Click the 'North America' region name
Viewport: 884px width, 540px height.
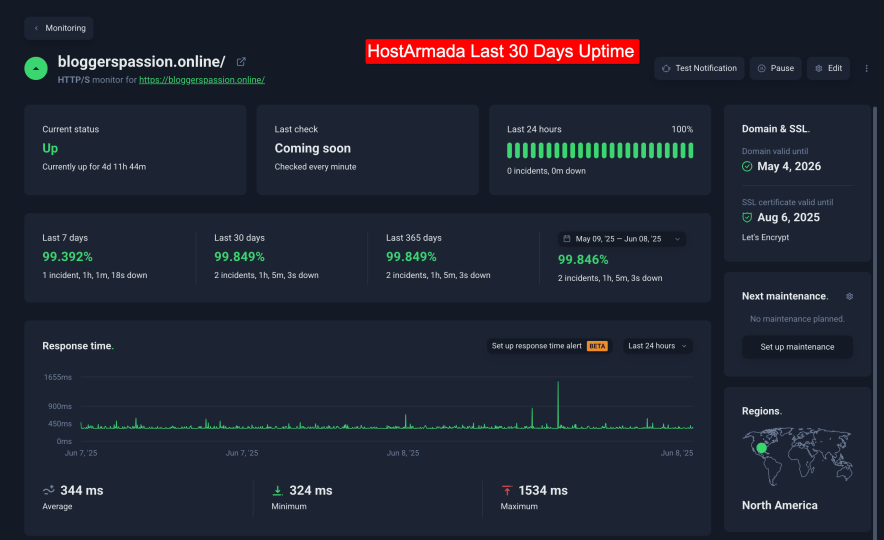[x=780, y=506]
